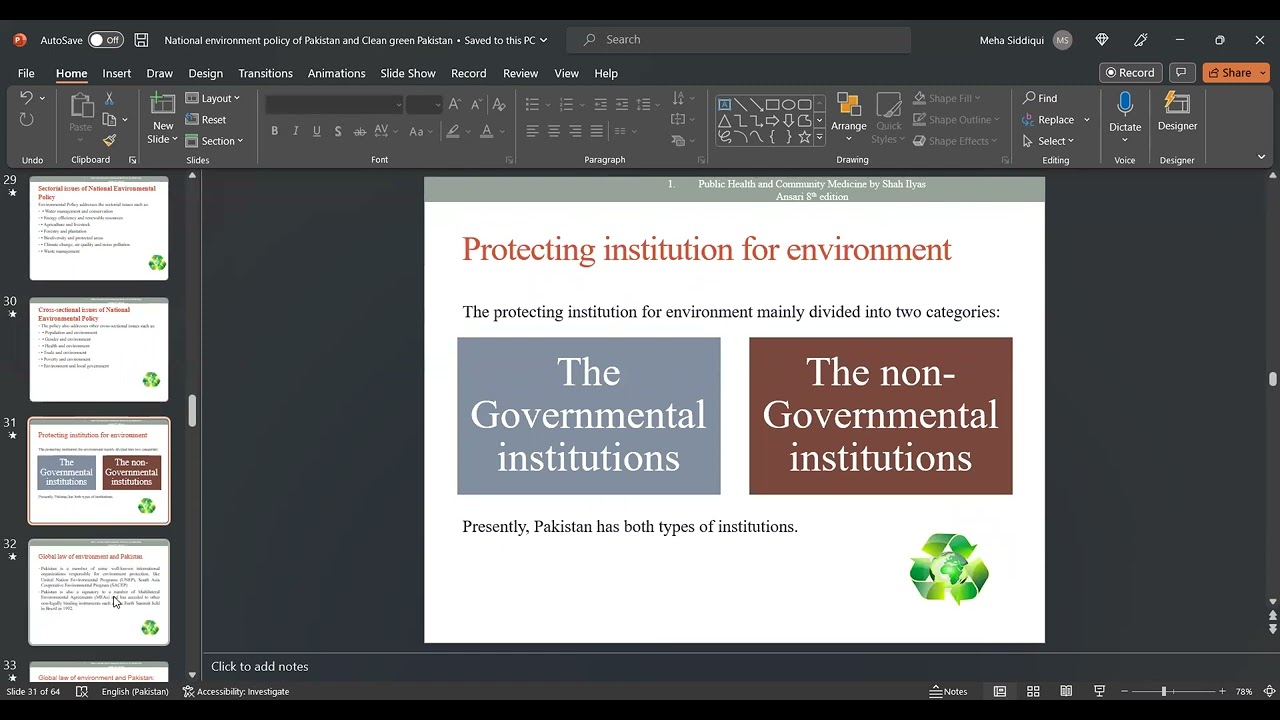Click 'Click to add notes' area
This screenshot has height=720, width=1280.
tap(259, 666)
